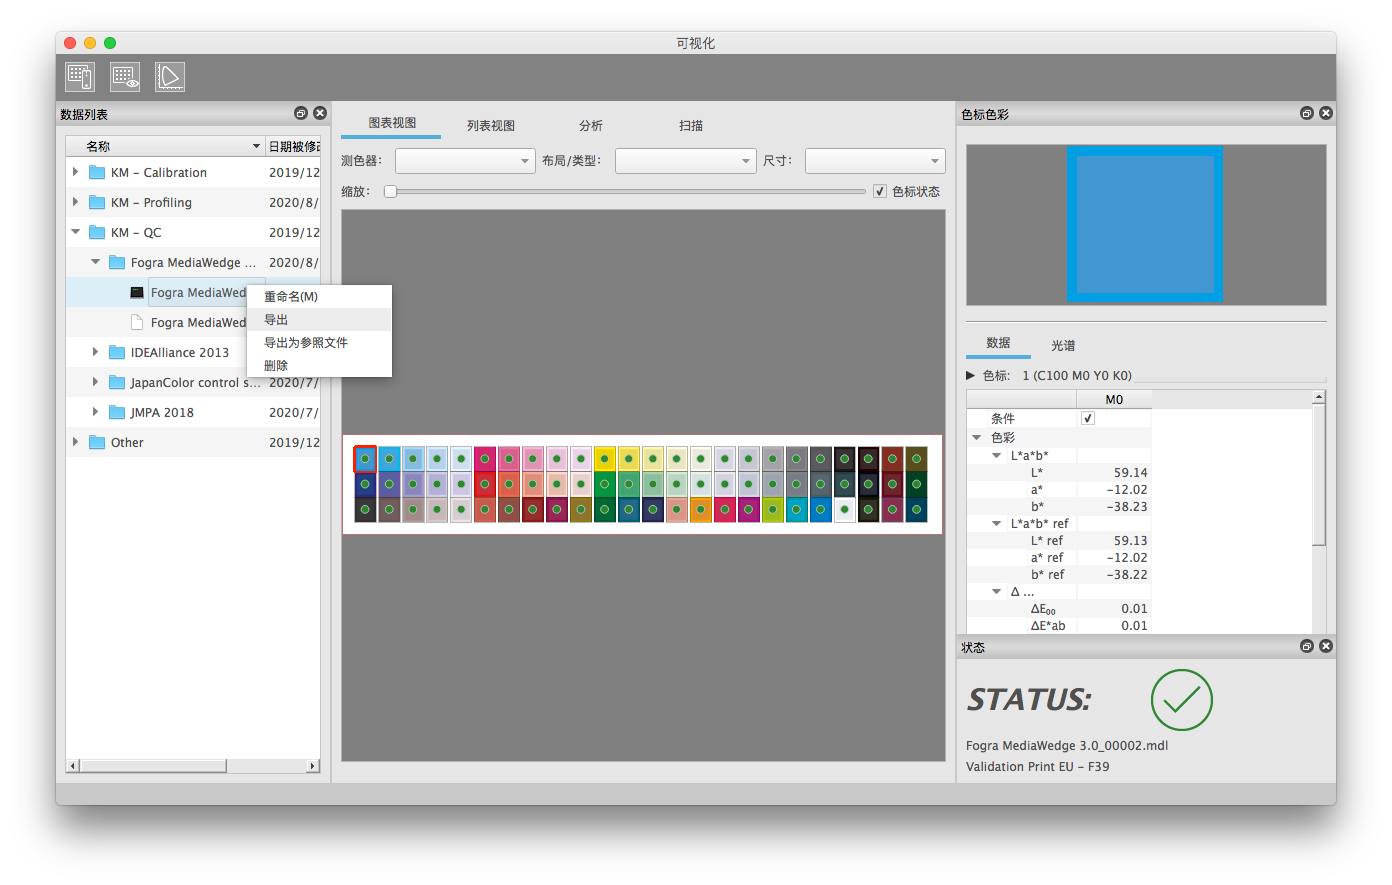
Task: Open the chart measurement tool icon
Action: tap(80, 77)
